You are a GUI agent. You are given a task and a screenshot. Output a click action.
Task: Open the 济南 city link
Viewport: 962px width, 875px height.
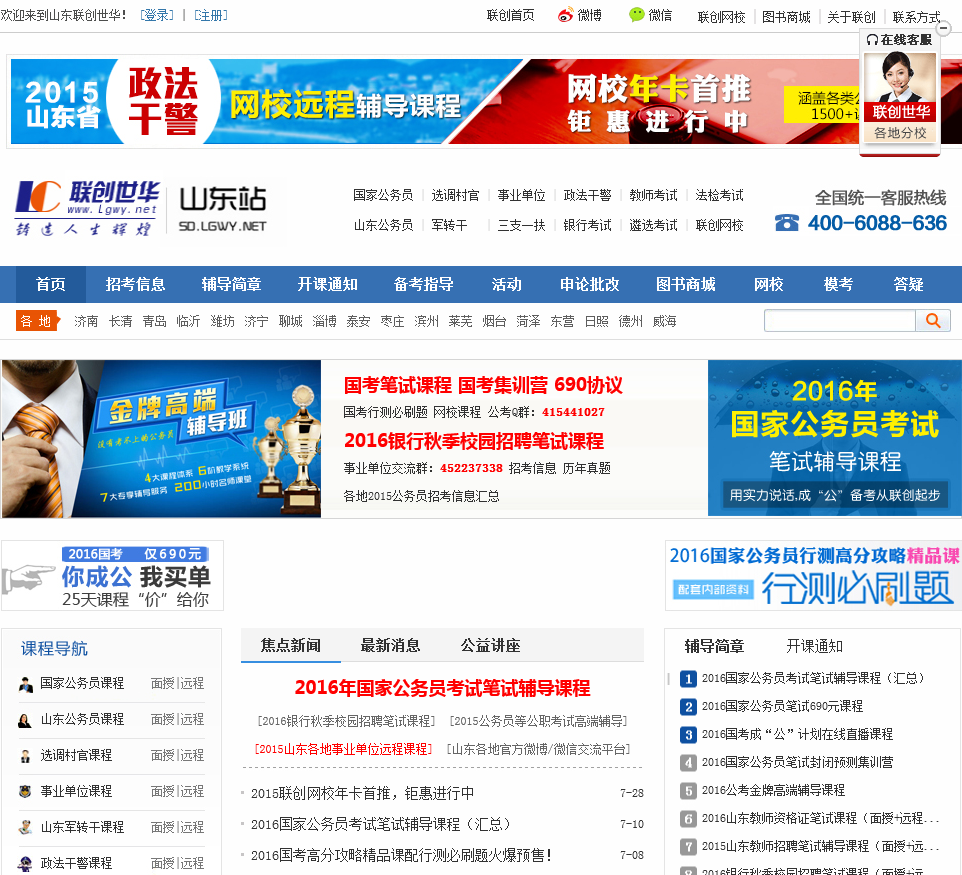click(86, 322)
